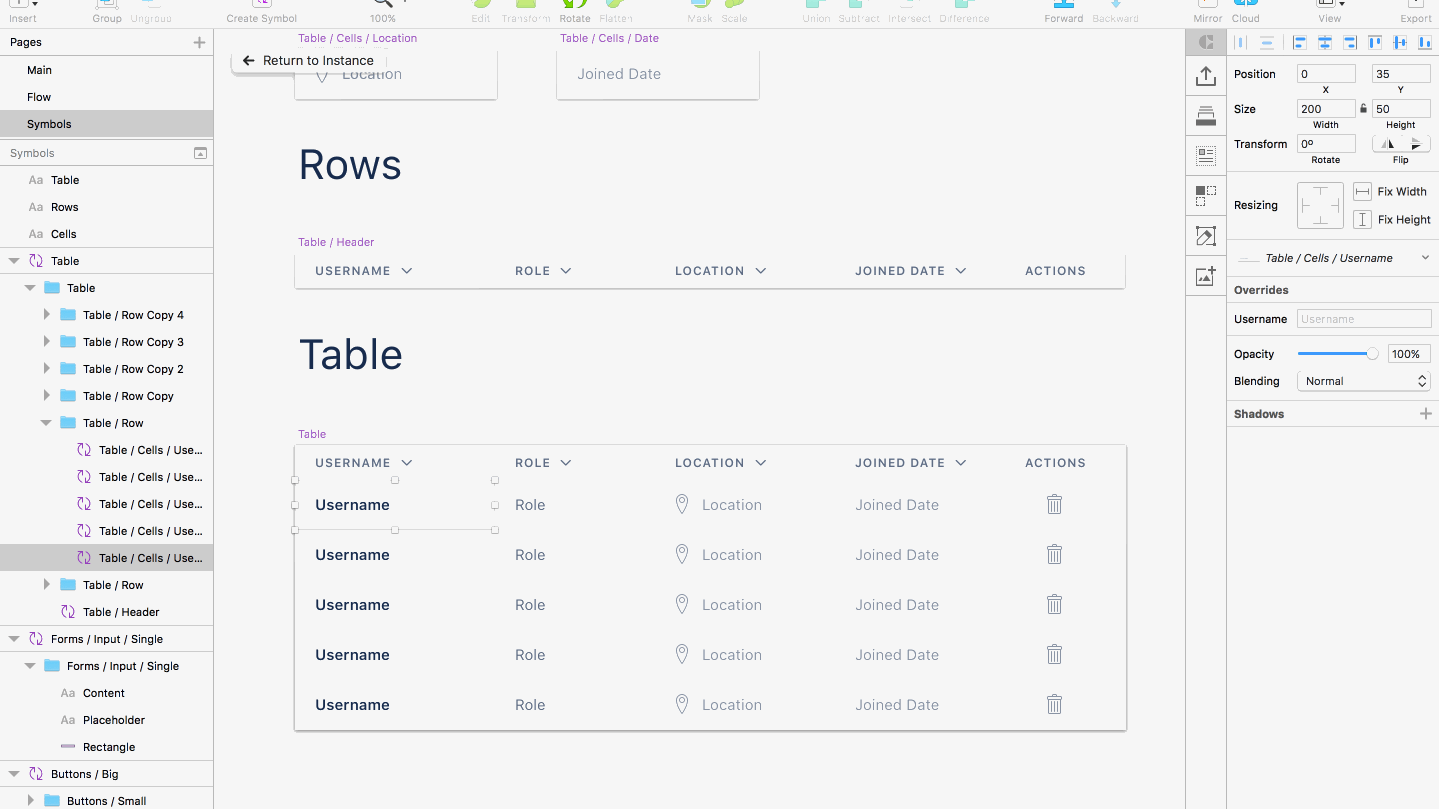Open the Craft stacked layers icon
Screen dimensions: 1439x809
pyautogui.click(x=1206, y=116)
